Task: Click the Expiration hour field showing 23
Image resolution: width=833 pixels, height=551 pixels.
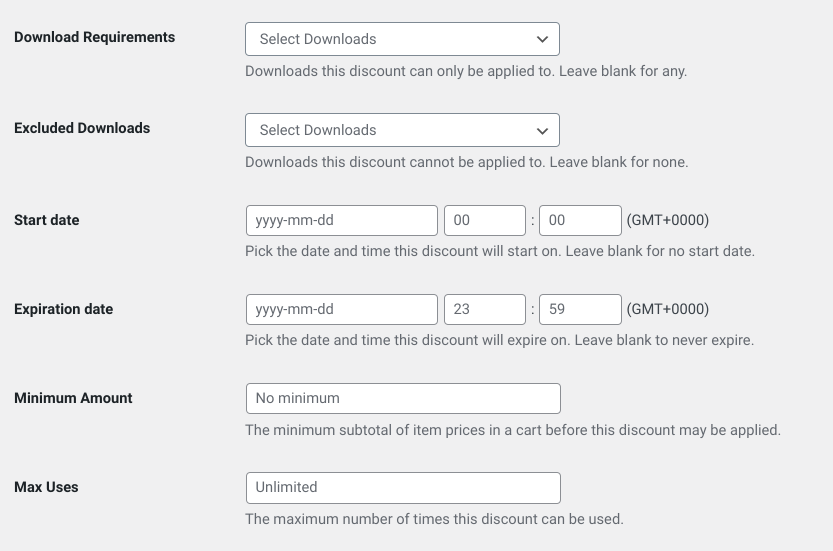Action: [x=484, y=309]
